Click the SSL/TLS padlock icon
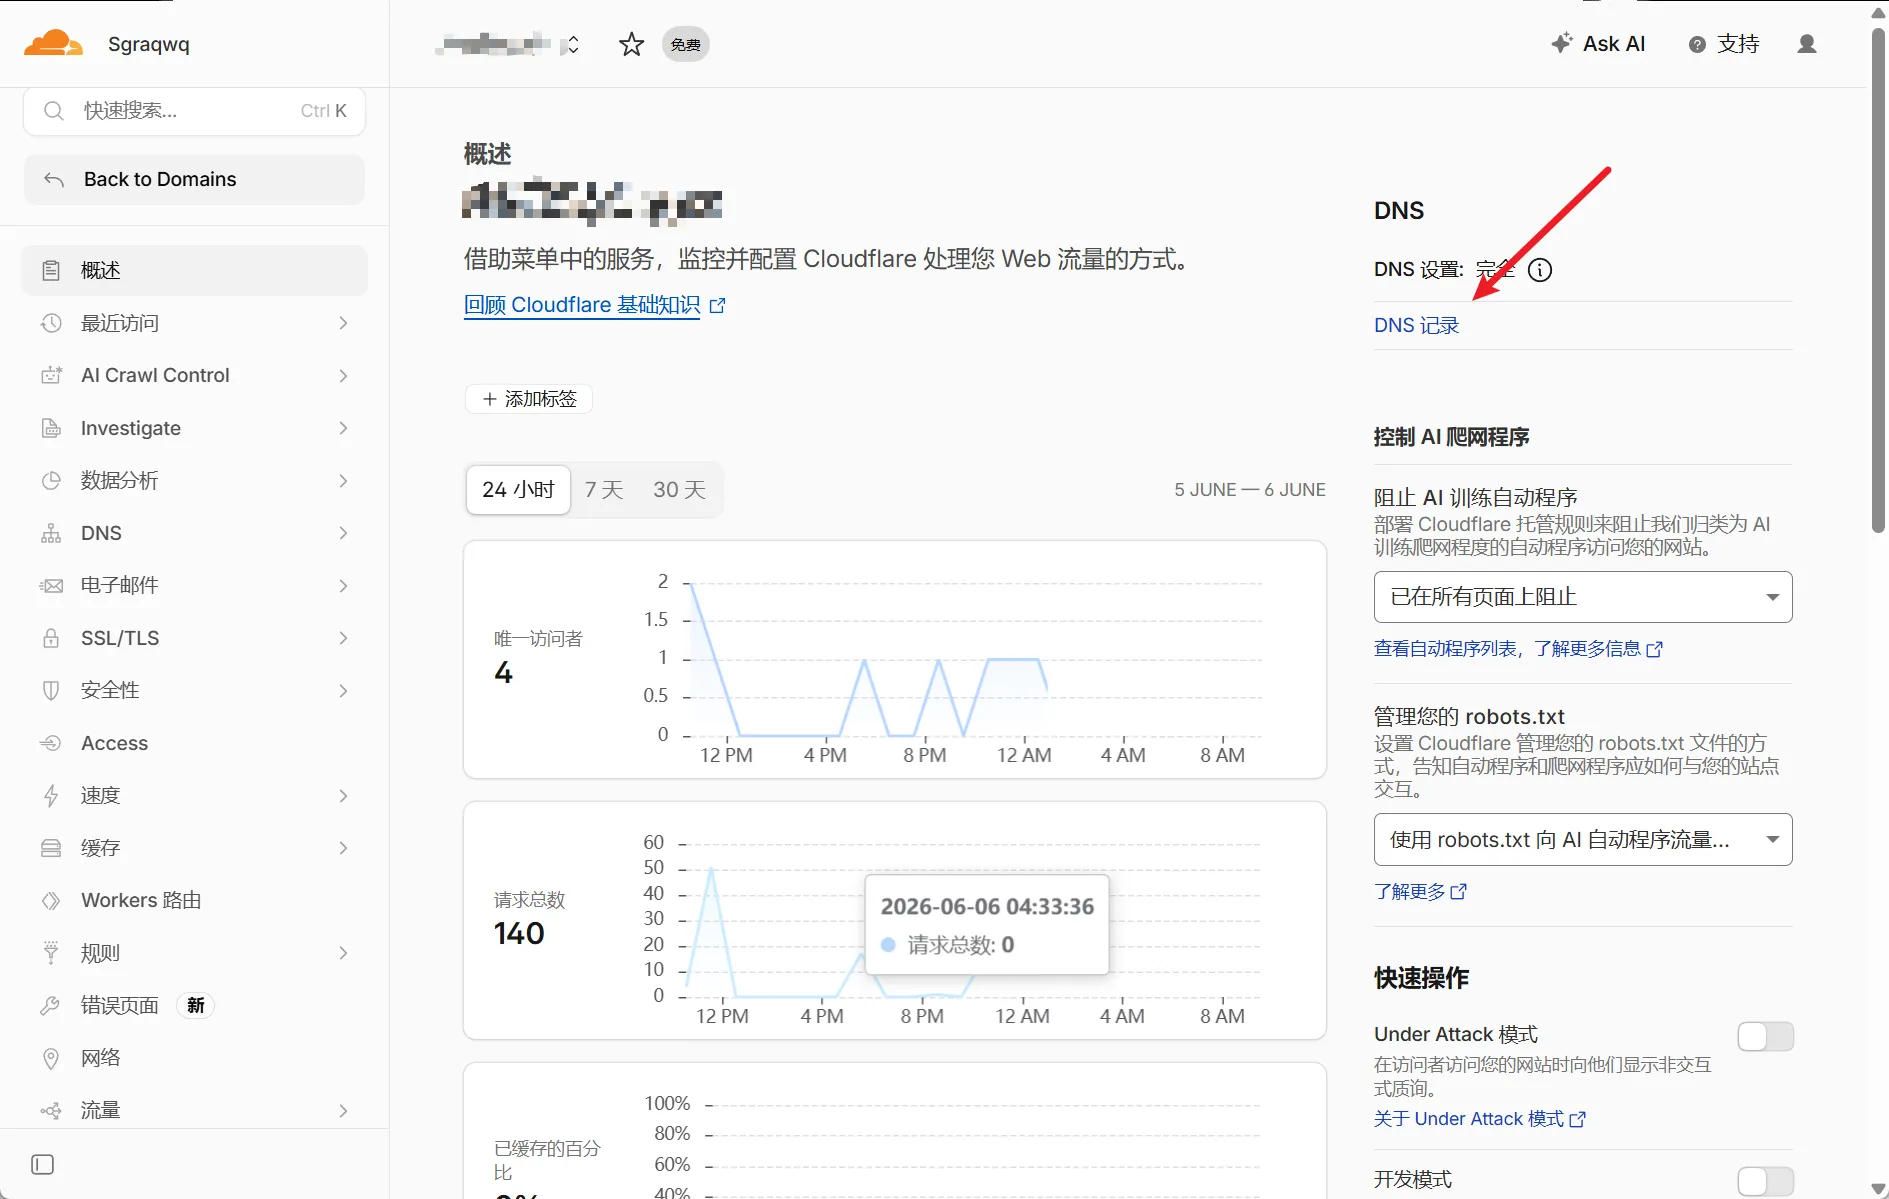Image resolution: width=1889 pixels, height=1199 pixels. pyautogui.click(x=51, y=638)
